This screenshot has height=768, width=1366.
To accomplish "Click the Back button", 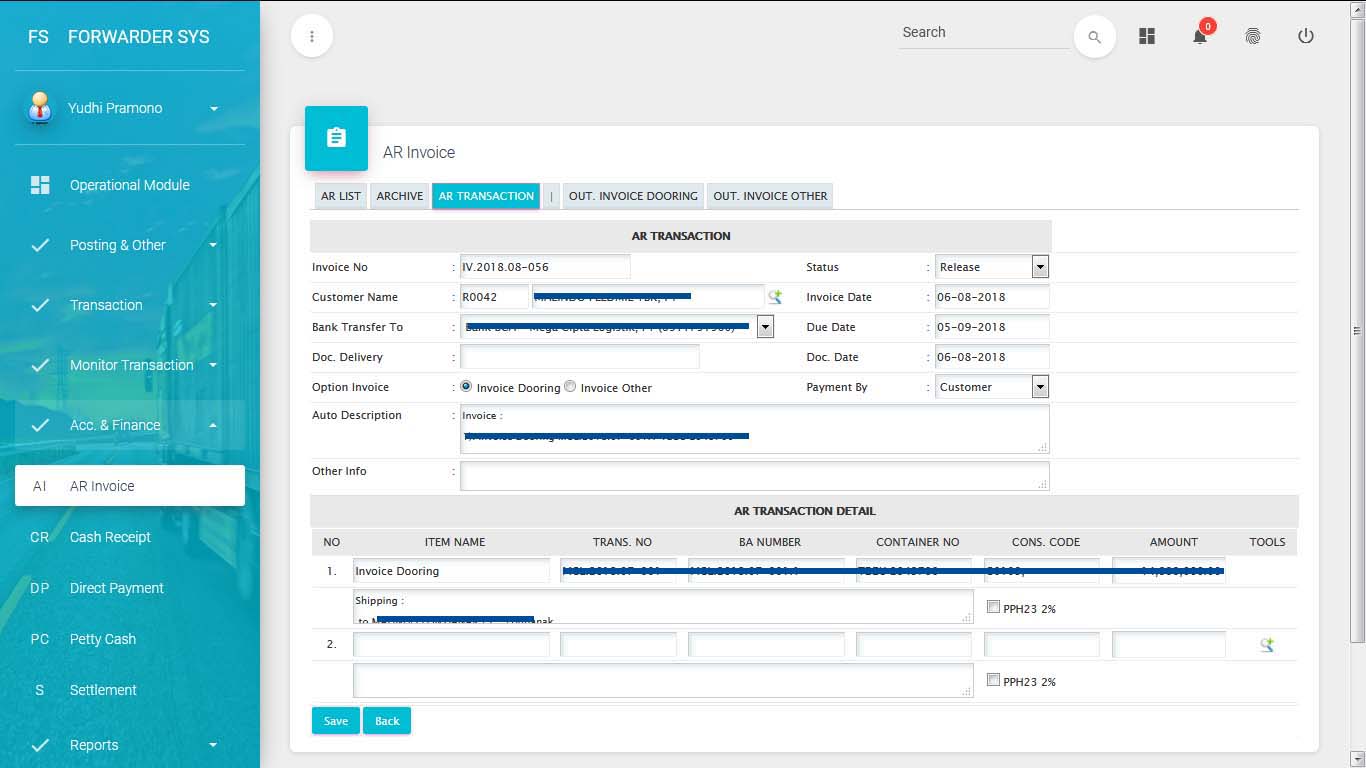I will (x=387, y=721).
